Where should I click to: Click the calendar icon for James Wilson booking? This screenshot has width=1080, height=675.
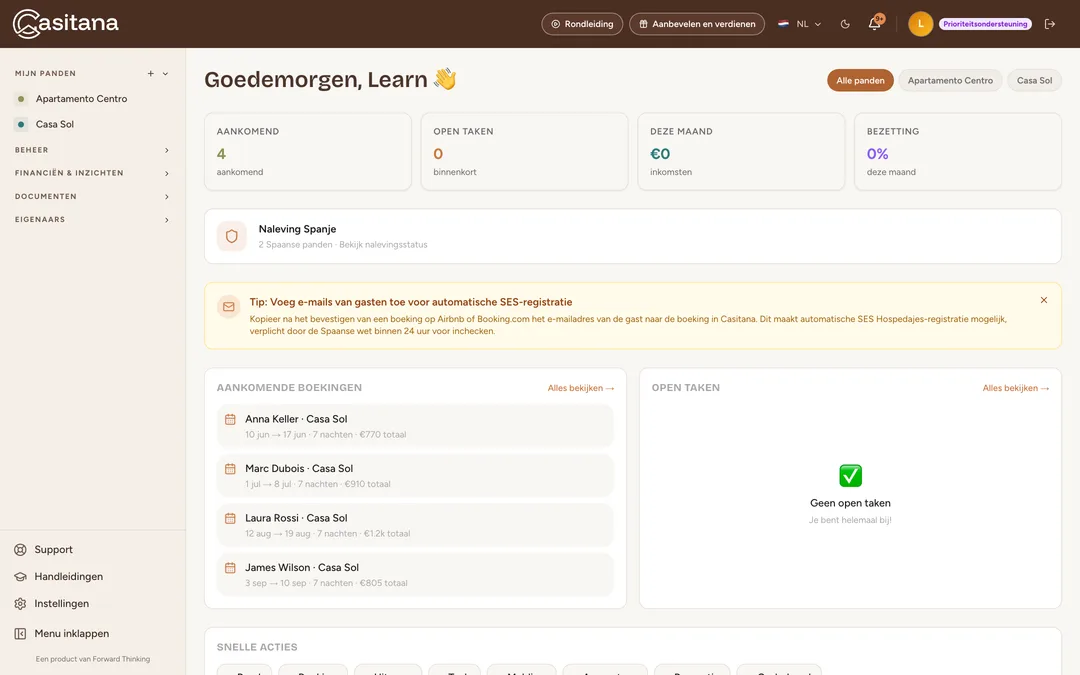click(x=230, y=568)
